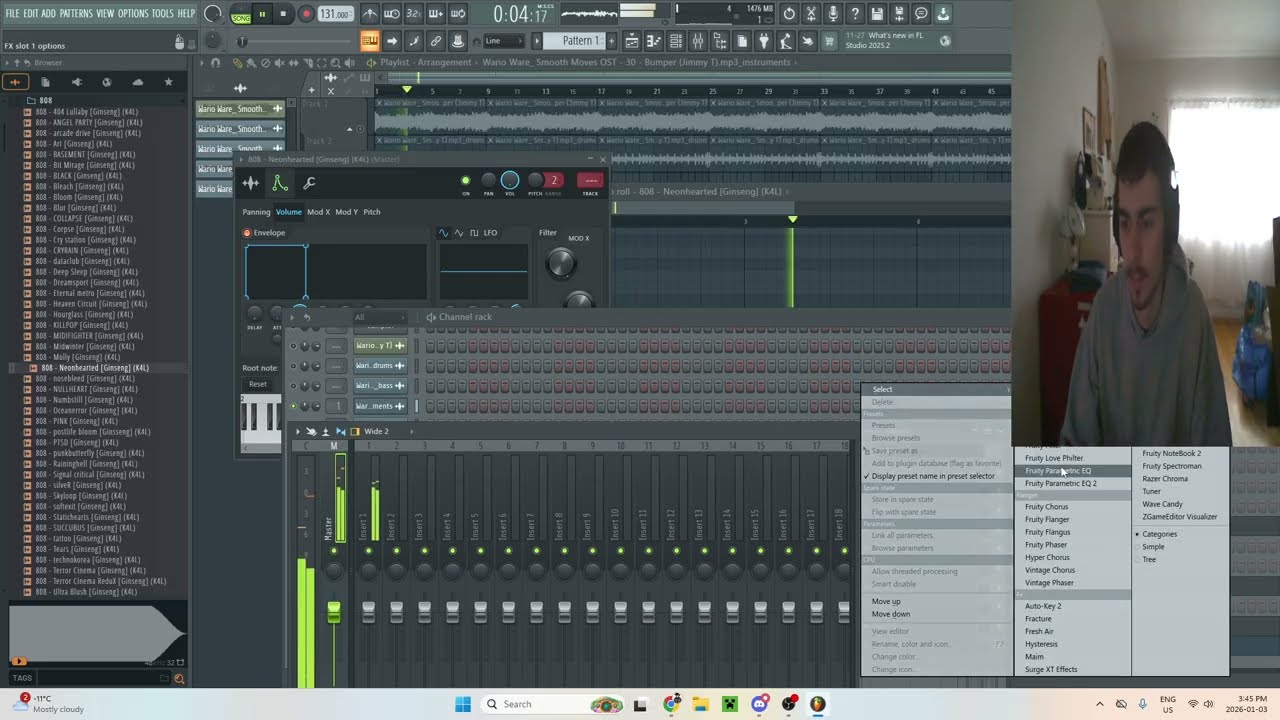Click the export download icon in toolbar
This screenshot has width=1280, height=720.
click(x=943, y=14)
